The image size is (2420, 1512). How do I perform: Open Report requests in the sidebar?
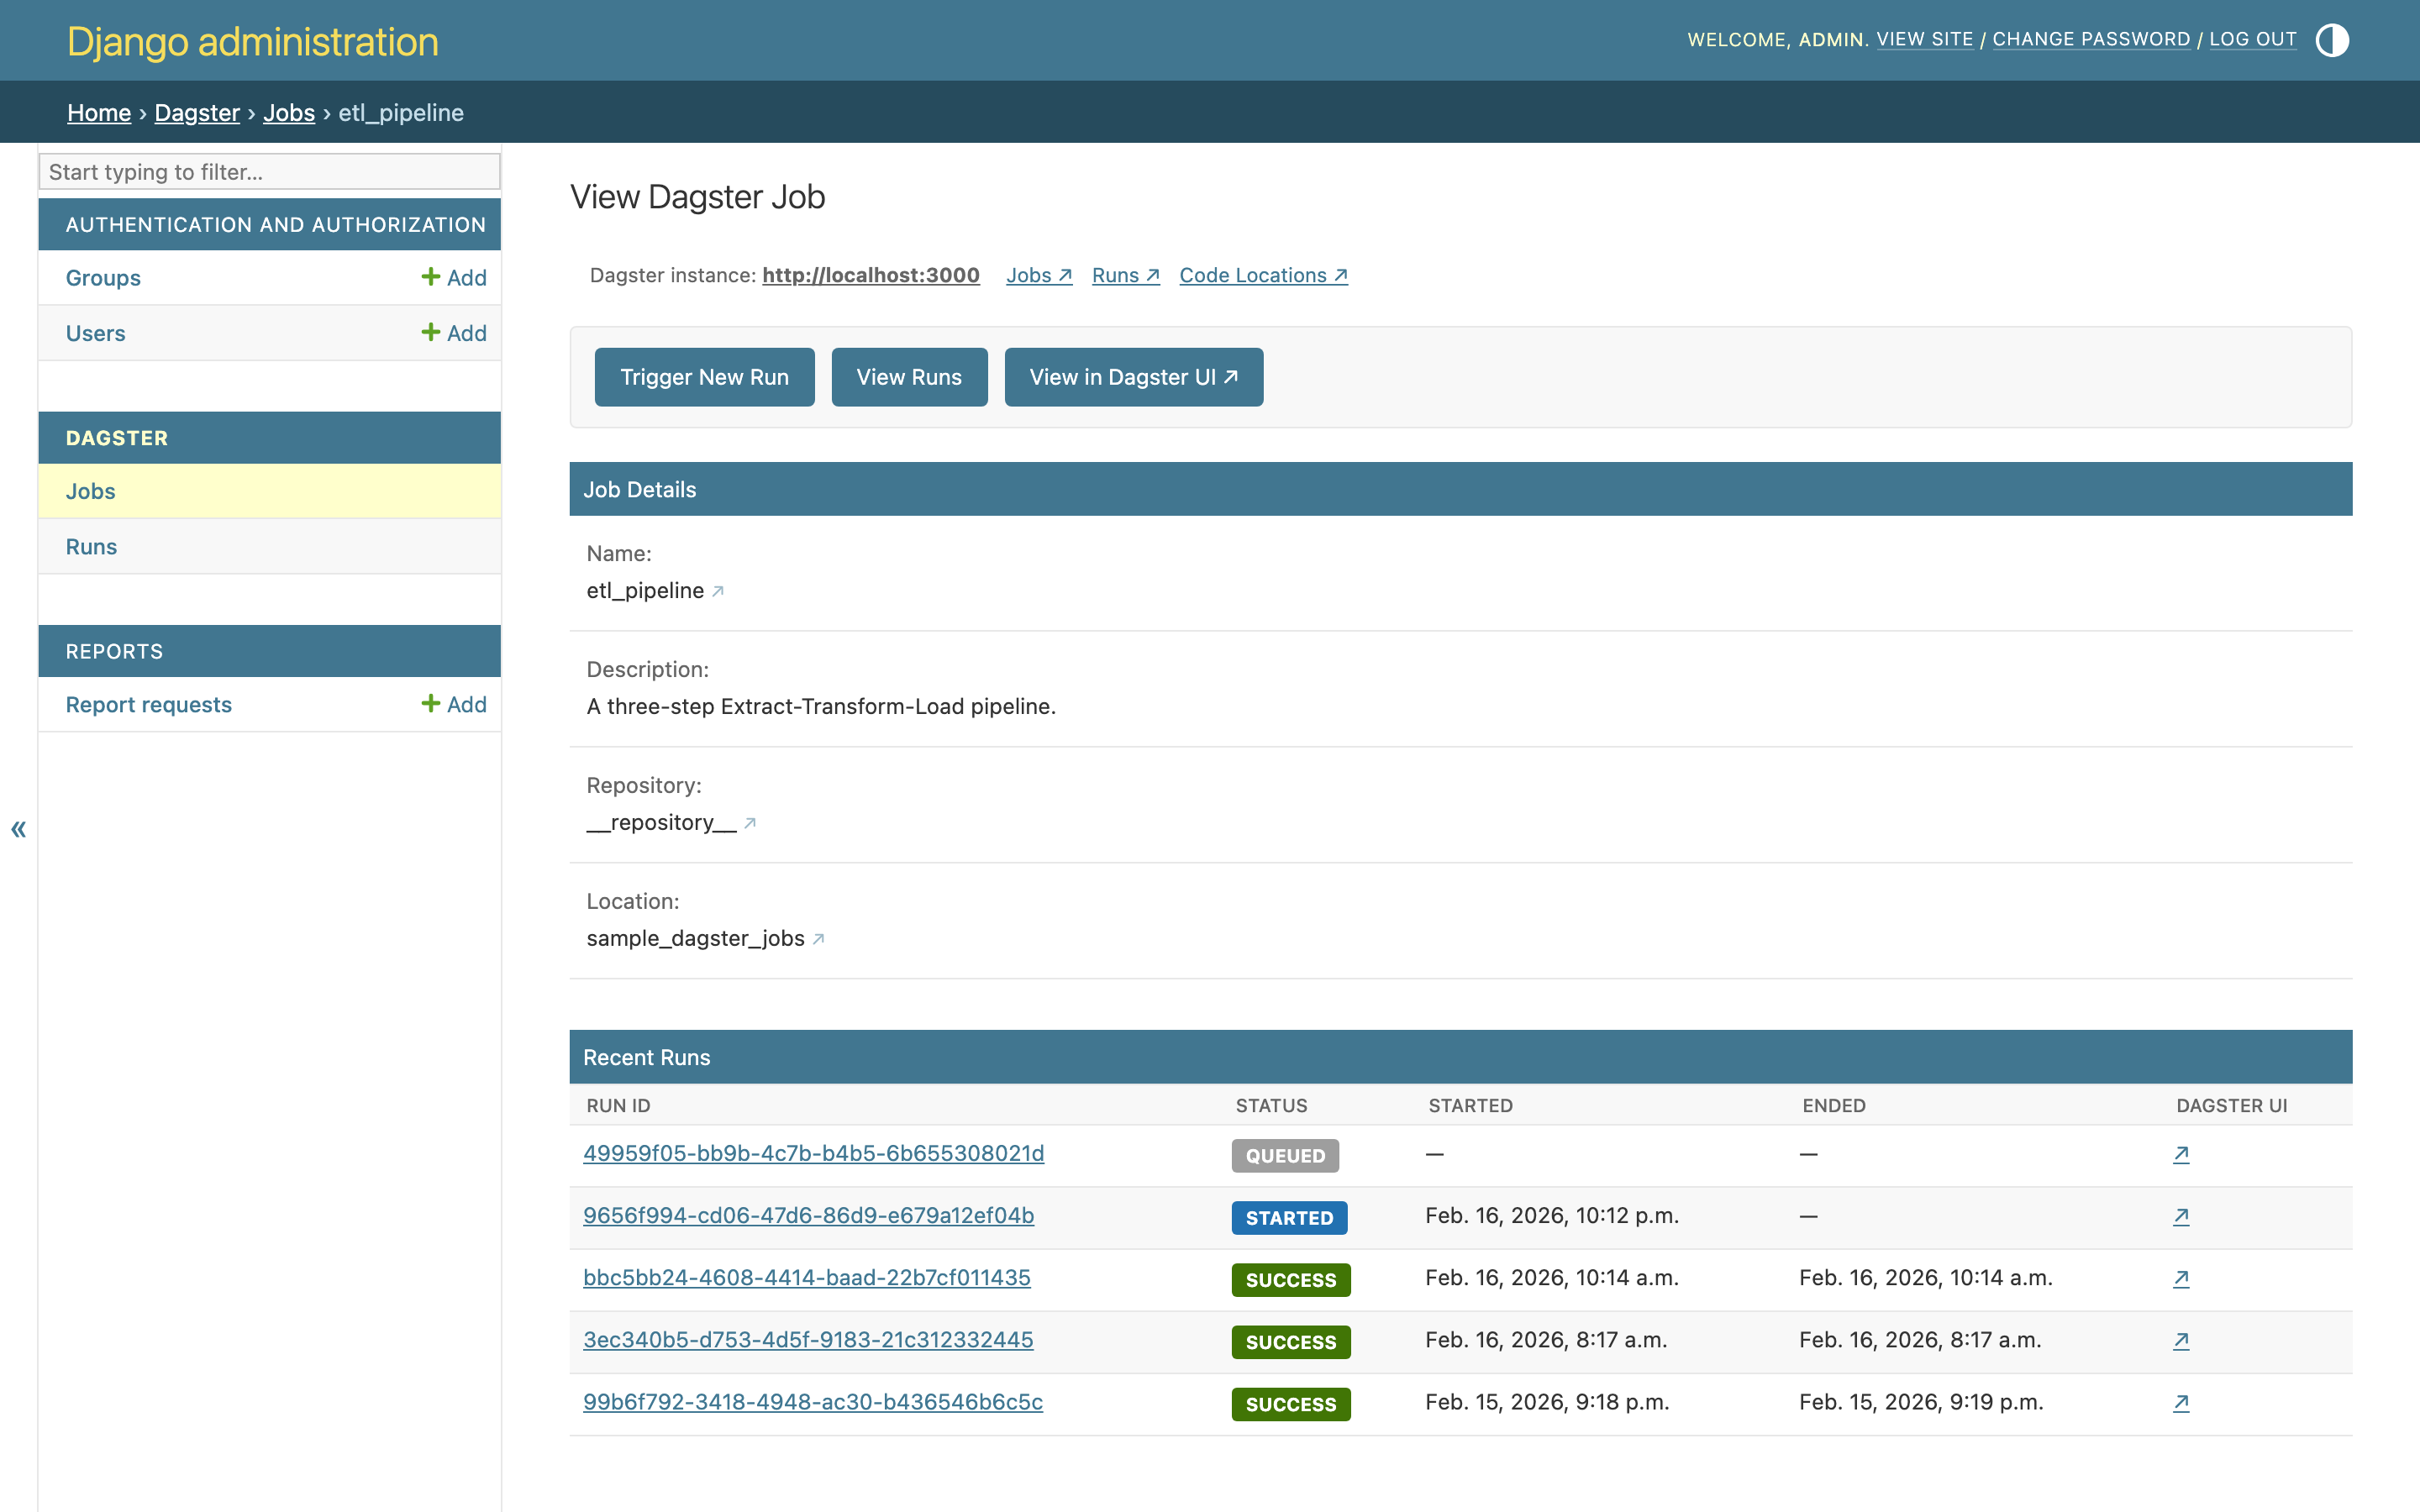pos(149,704)
